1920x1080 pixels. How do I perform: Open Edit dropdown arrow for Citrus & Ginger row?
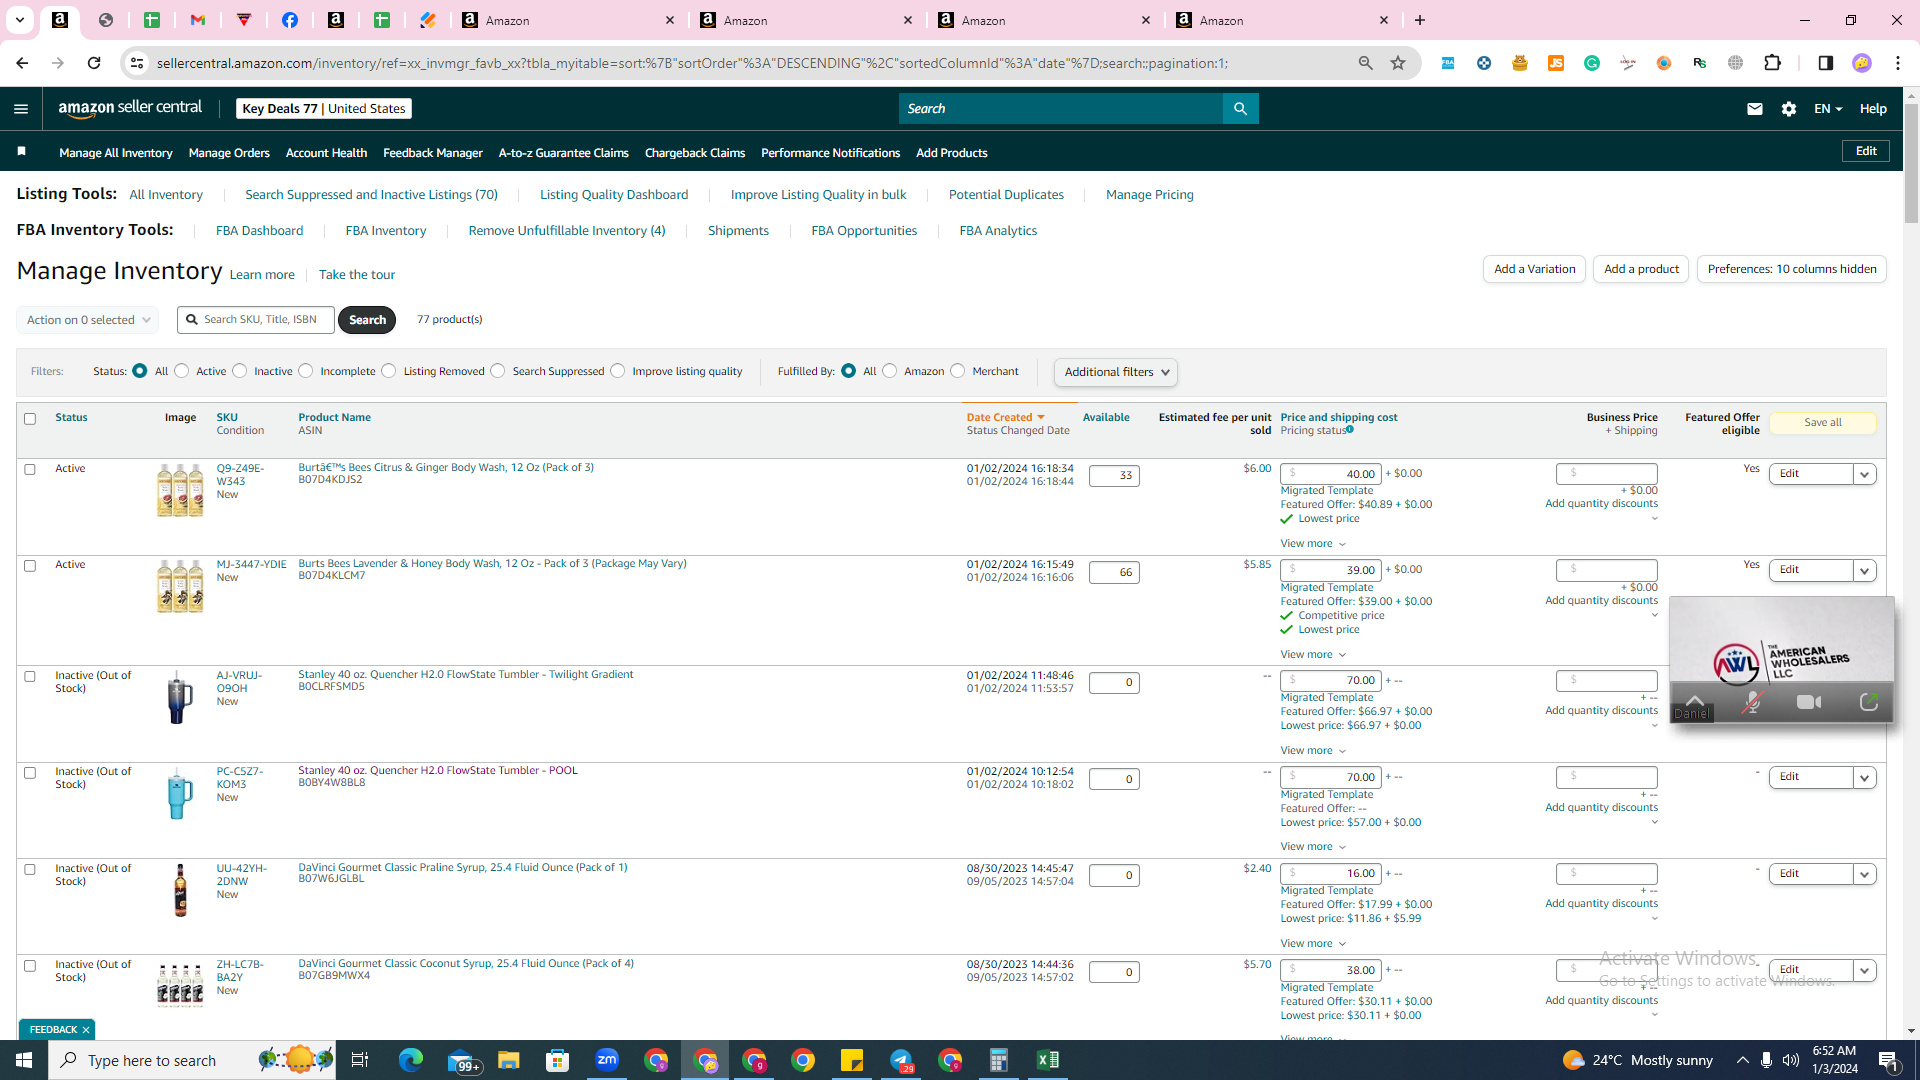click(1864, 474)
